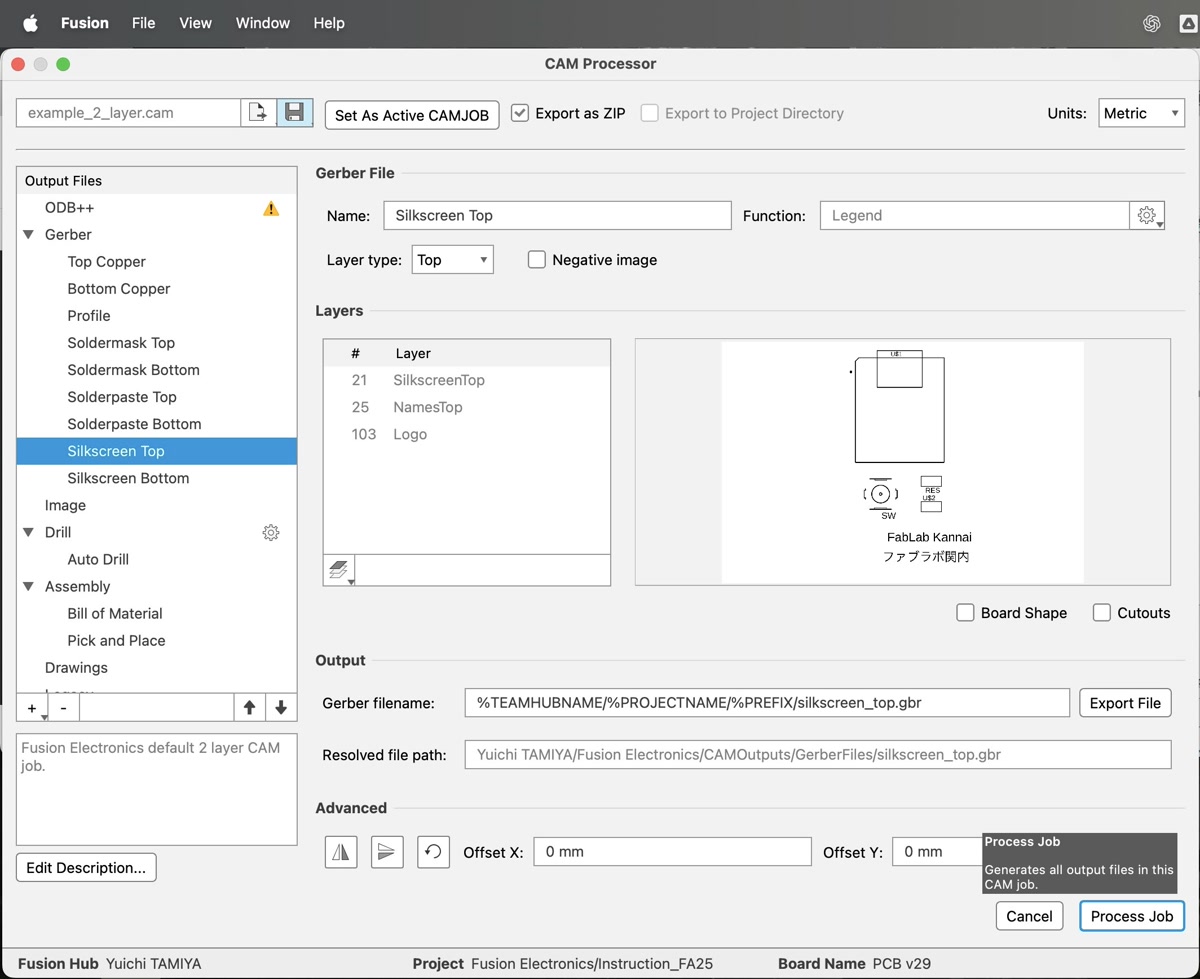Select the Drawings output item
The image size is (1200, 979).
(76, 668)
